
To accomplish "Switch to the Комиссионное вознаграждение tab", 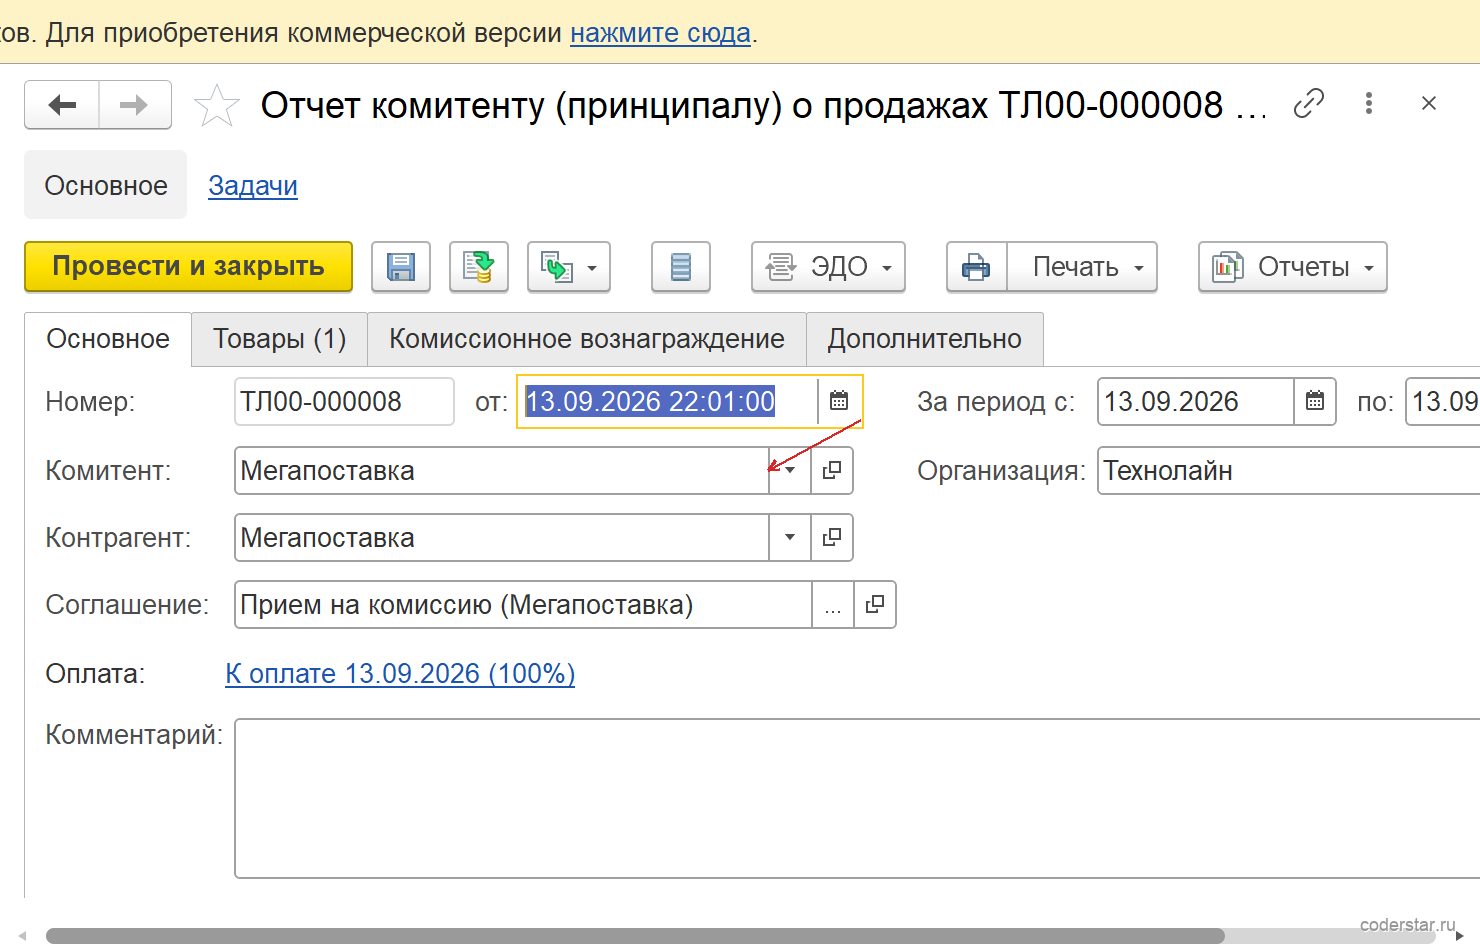I will [587, 339].
